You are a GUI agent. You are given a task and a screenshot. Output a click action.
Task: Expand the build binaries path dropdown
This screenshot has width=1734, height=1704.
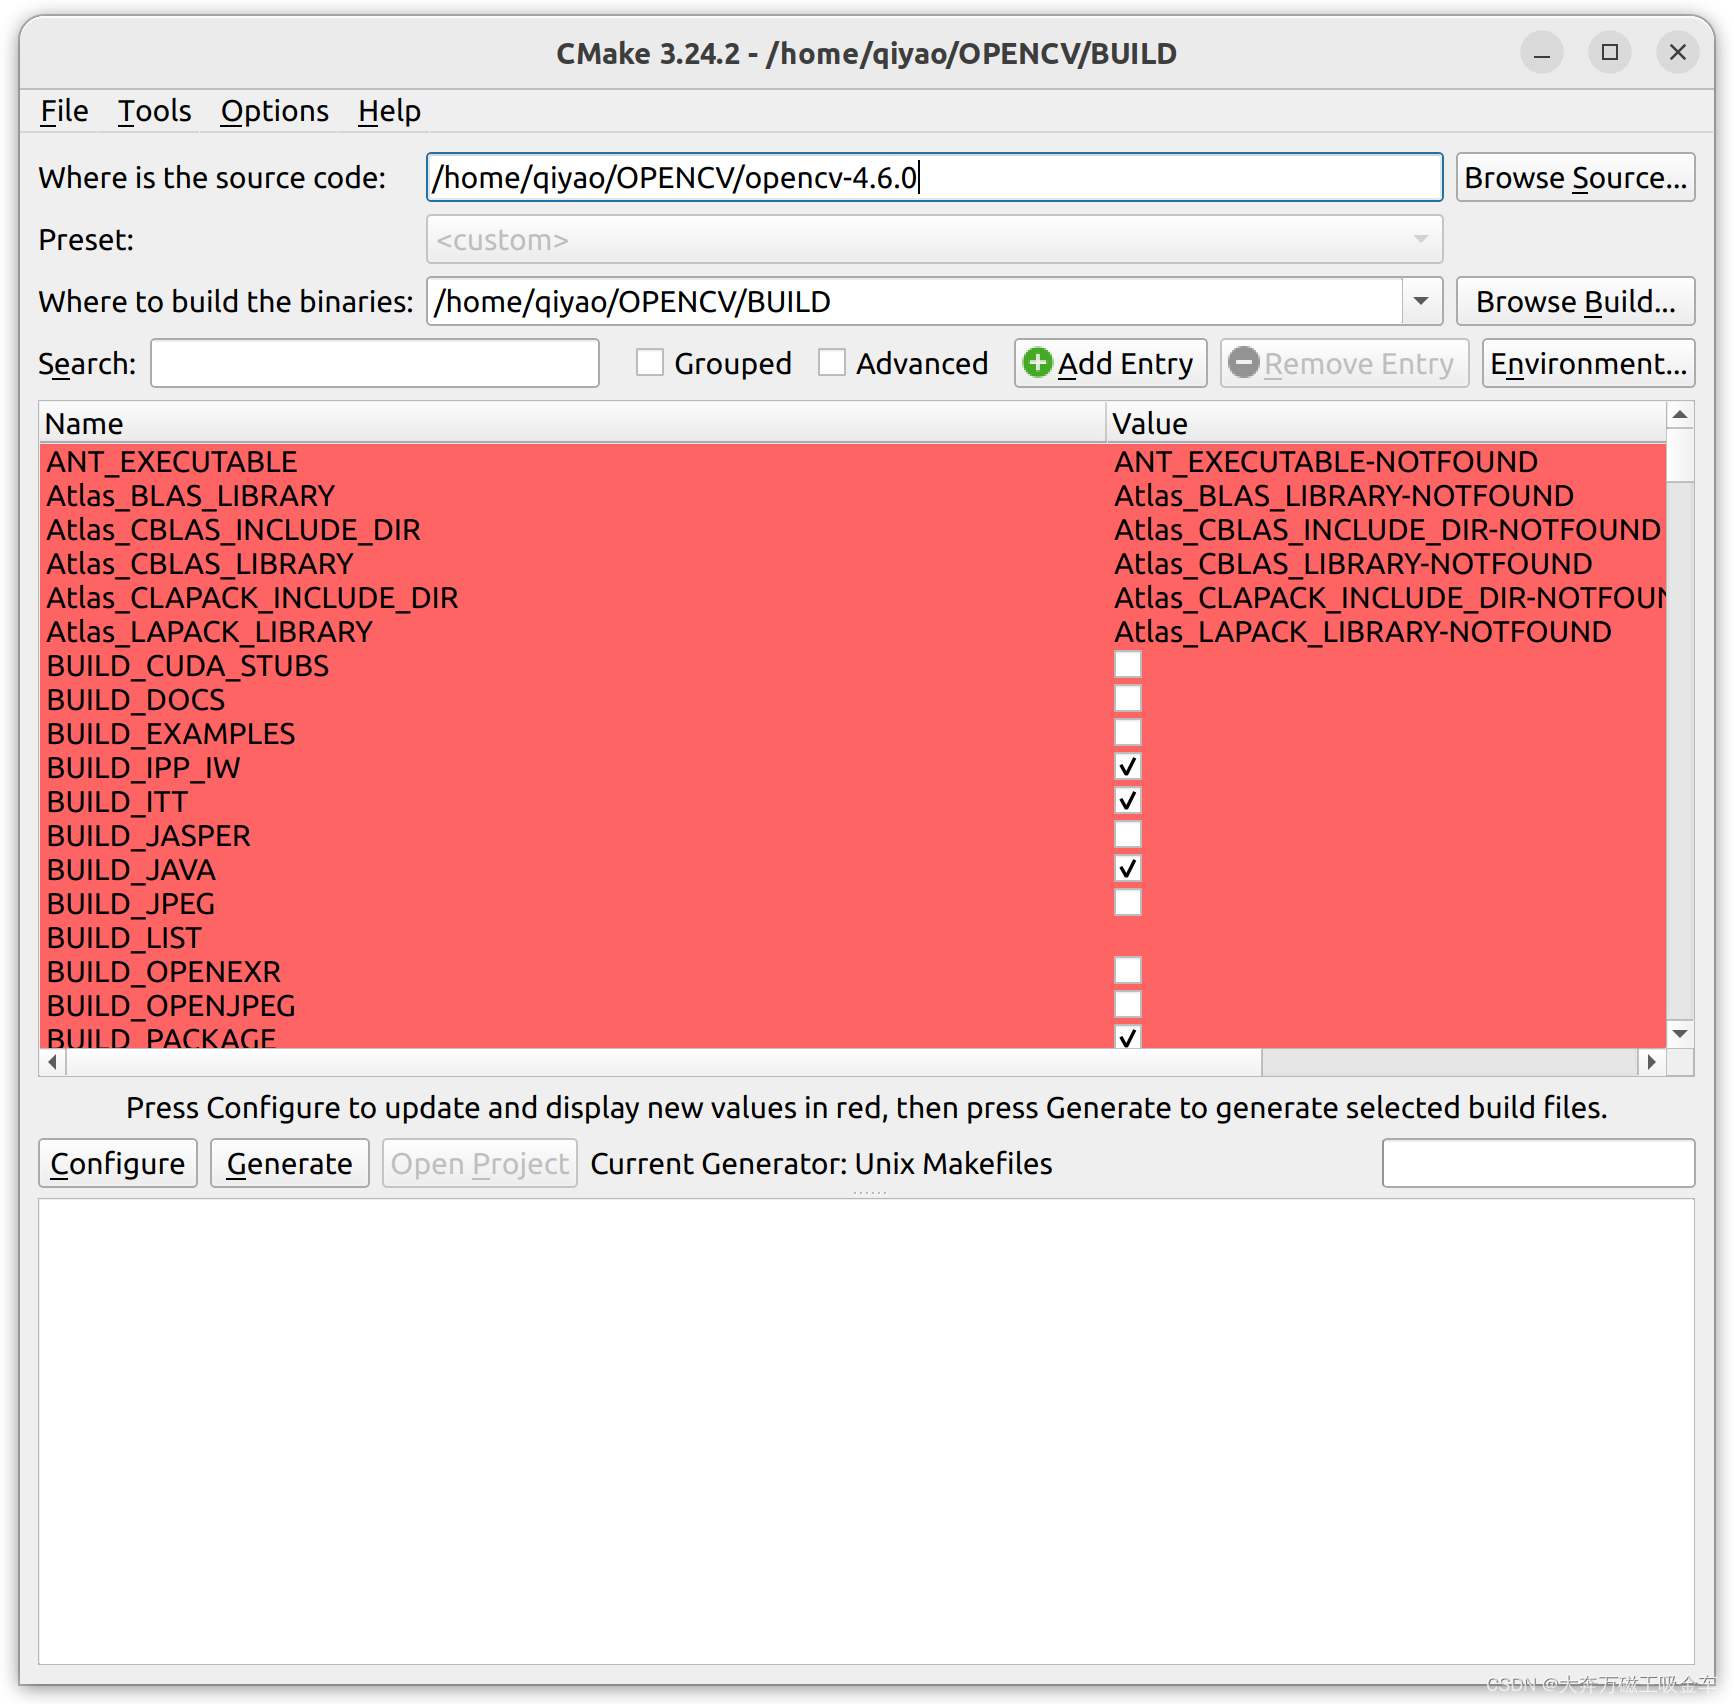(1421, 301)
